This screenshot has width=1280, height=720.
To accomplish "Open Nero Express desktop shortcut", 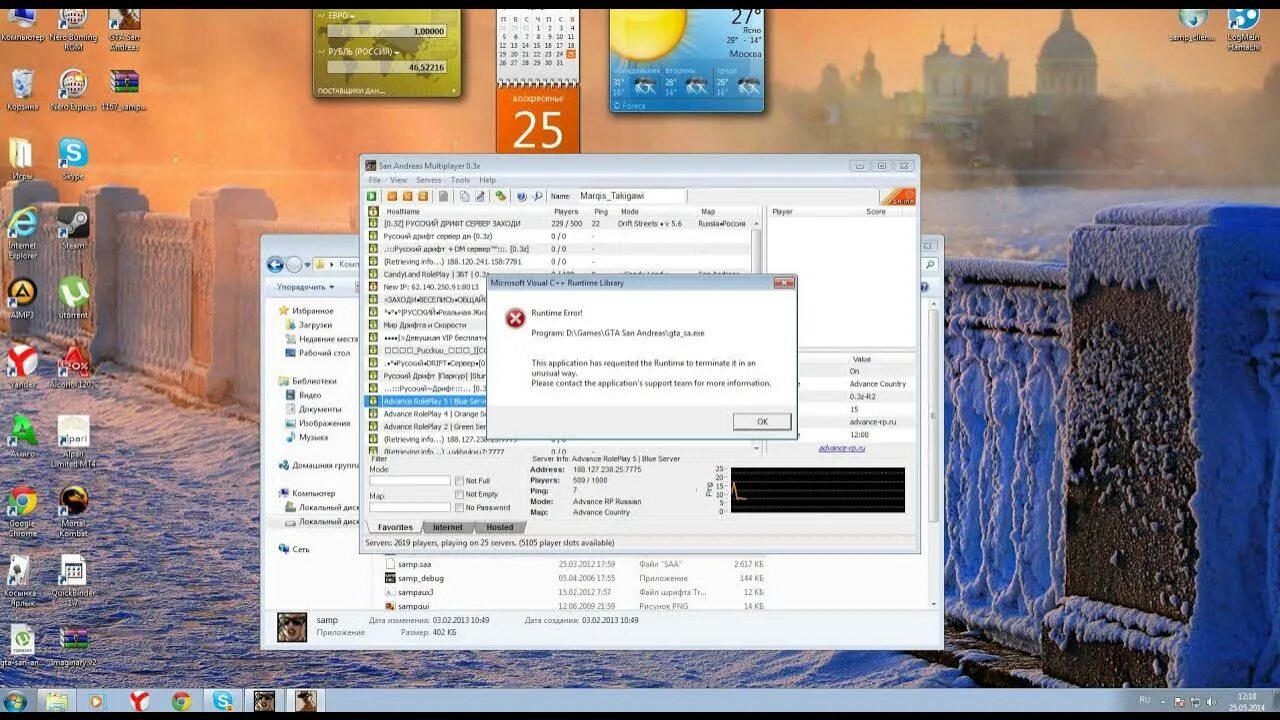I will 72,90.
